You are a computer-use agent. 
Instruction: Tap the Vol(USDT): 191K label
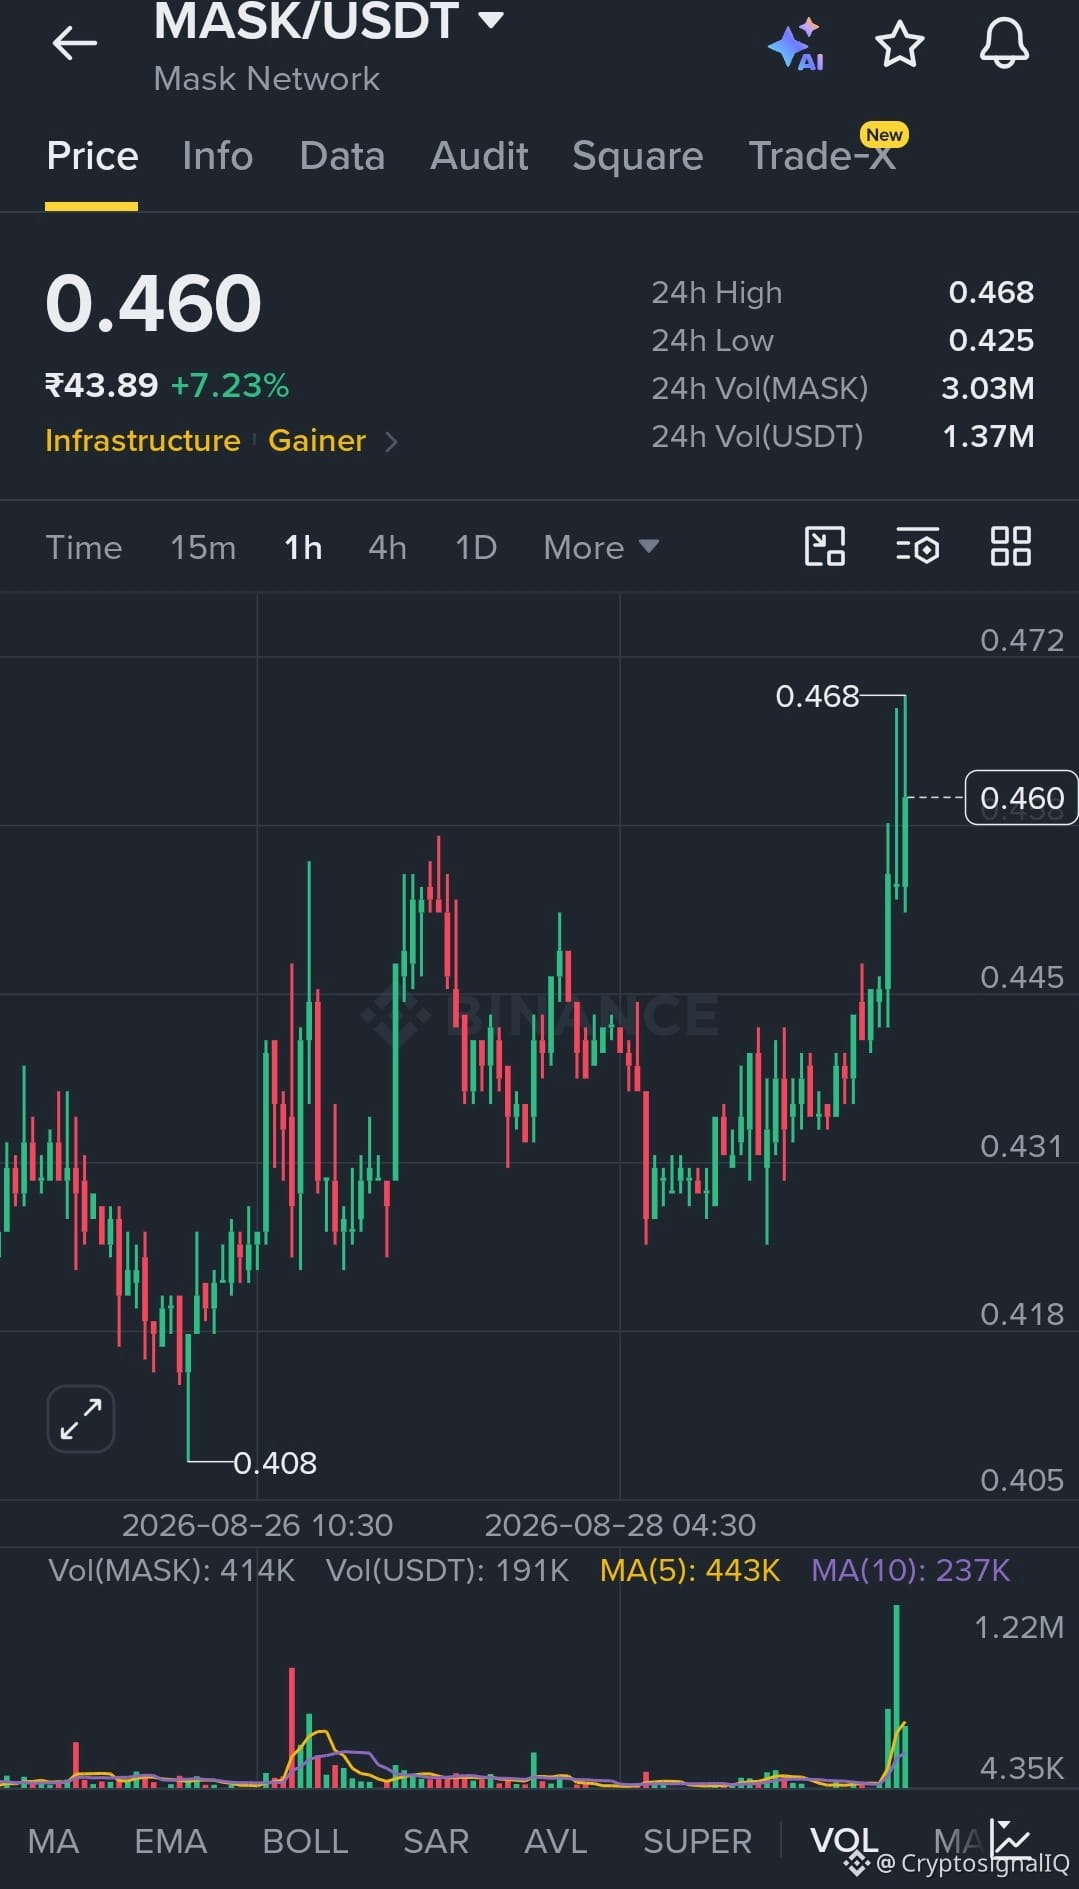447,1570
